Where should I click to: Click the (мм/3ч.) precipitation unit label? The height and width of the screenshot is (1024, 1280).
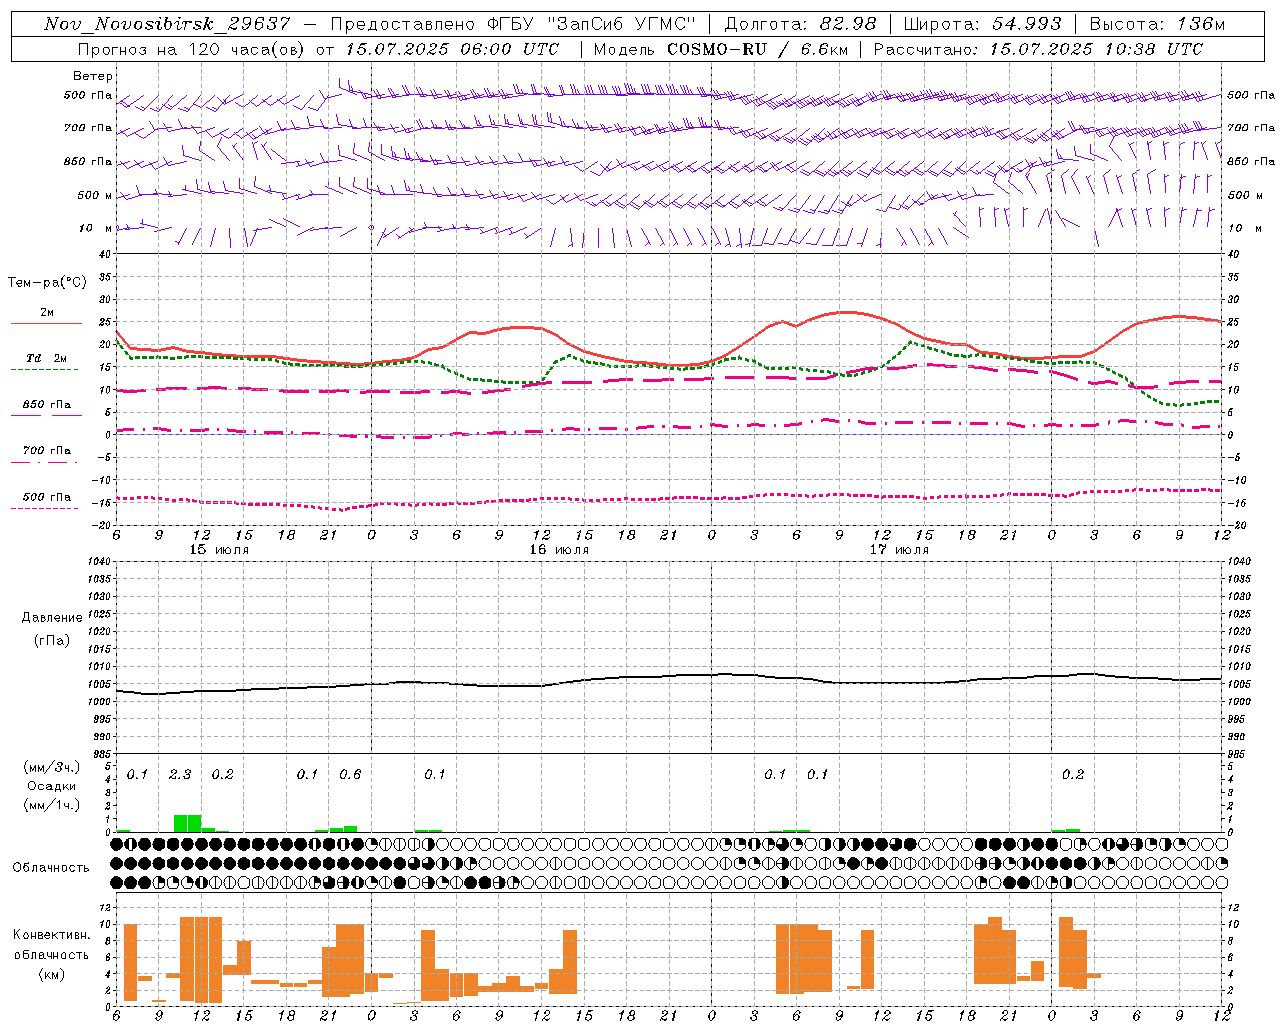(52, 767)
